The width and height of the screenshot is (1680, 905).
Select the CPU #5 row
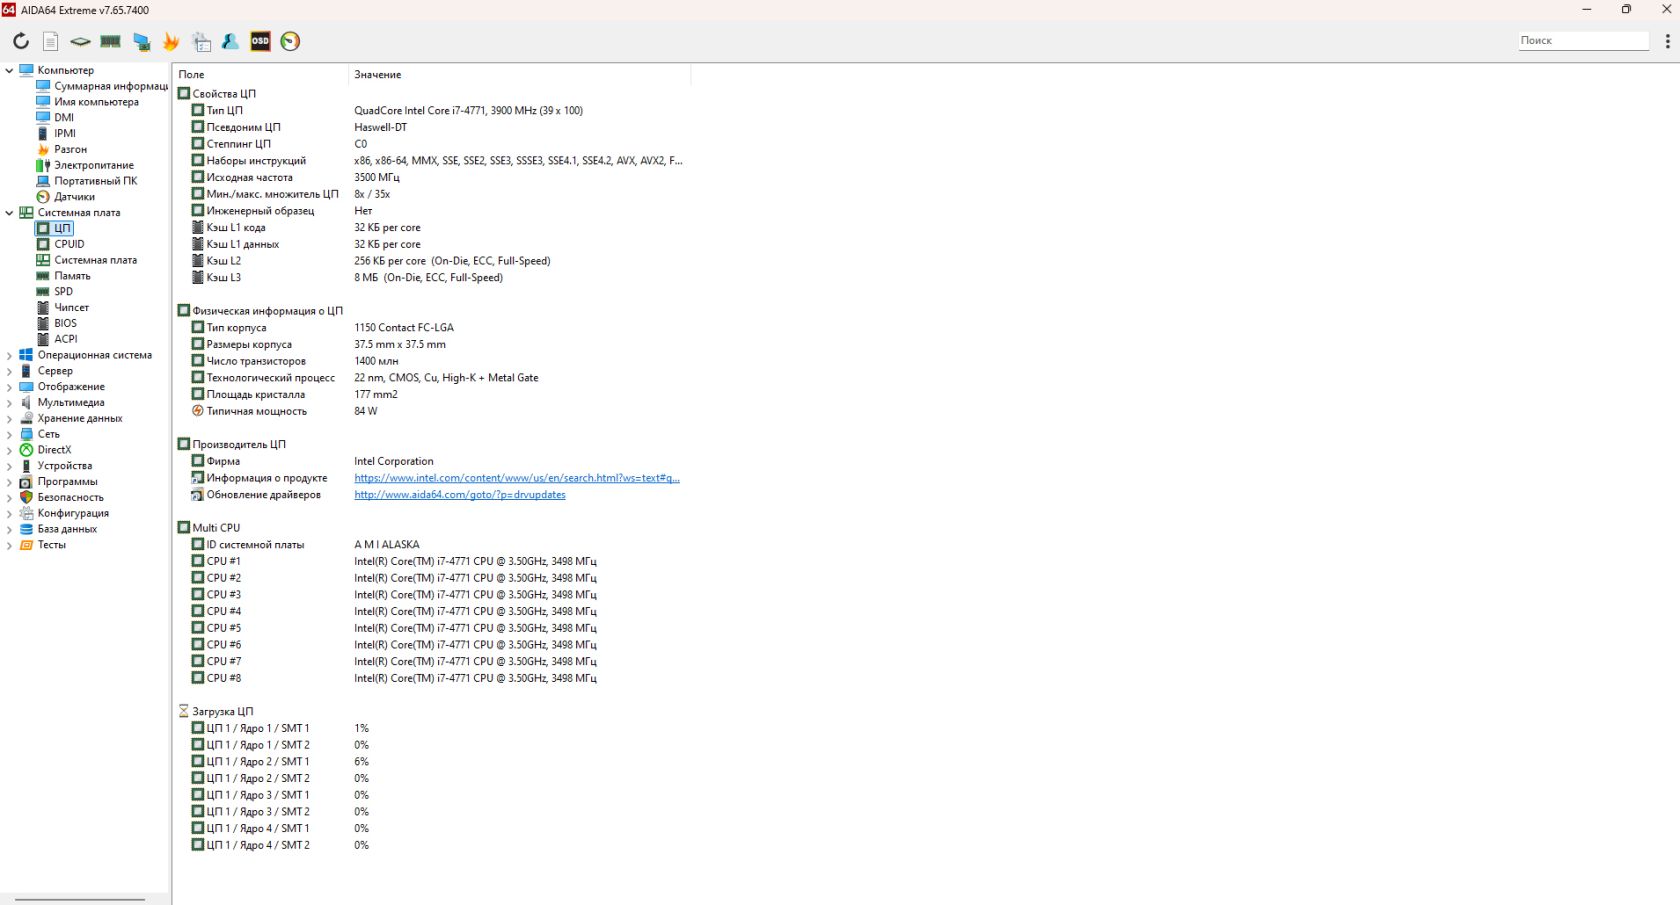pyautogui.click(x=432, y=628)
